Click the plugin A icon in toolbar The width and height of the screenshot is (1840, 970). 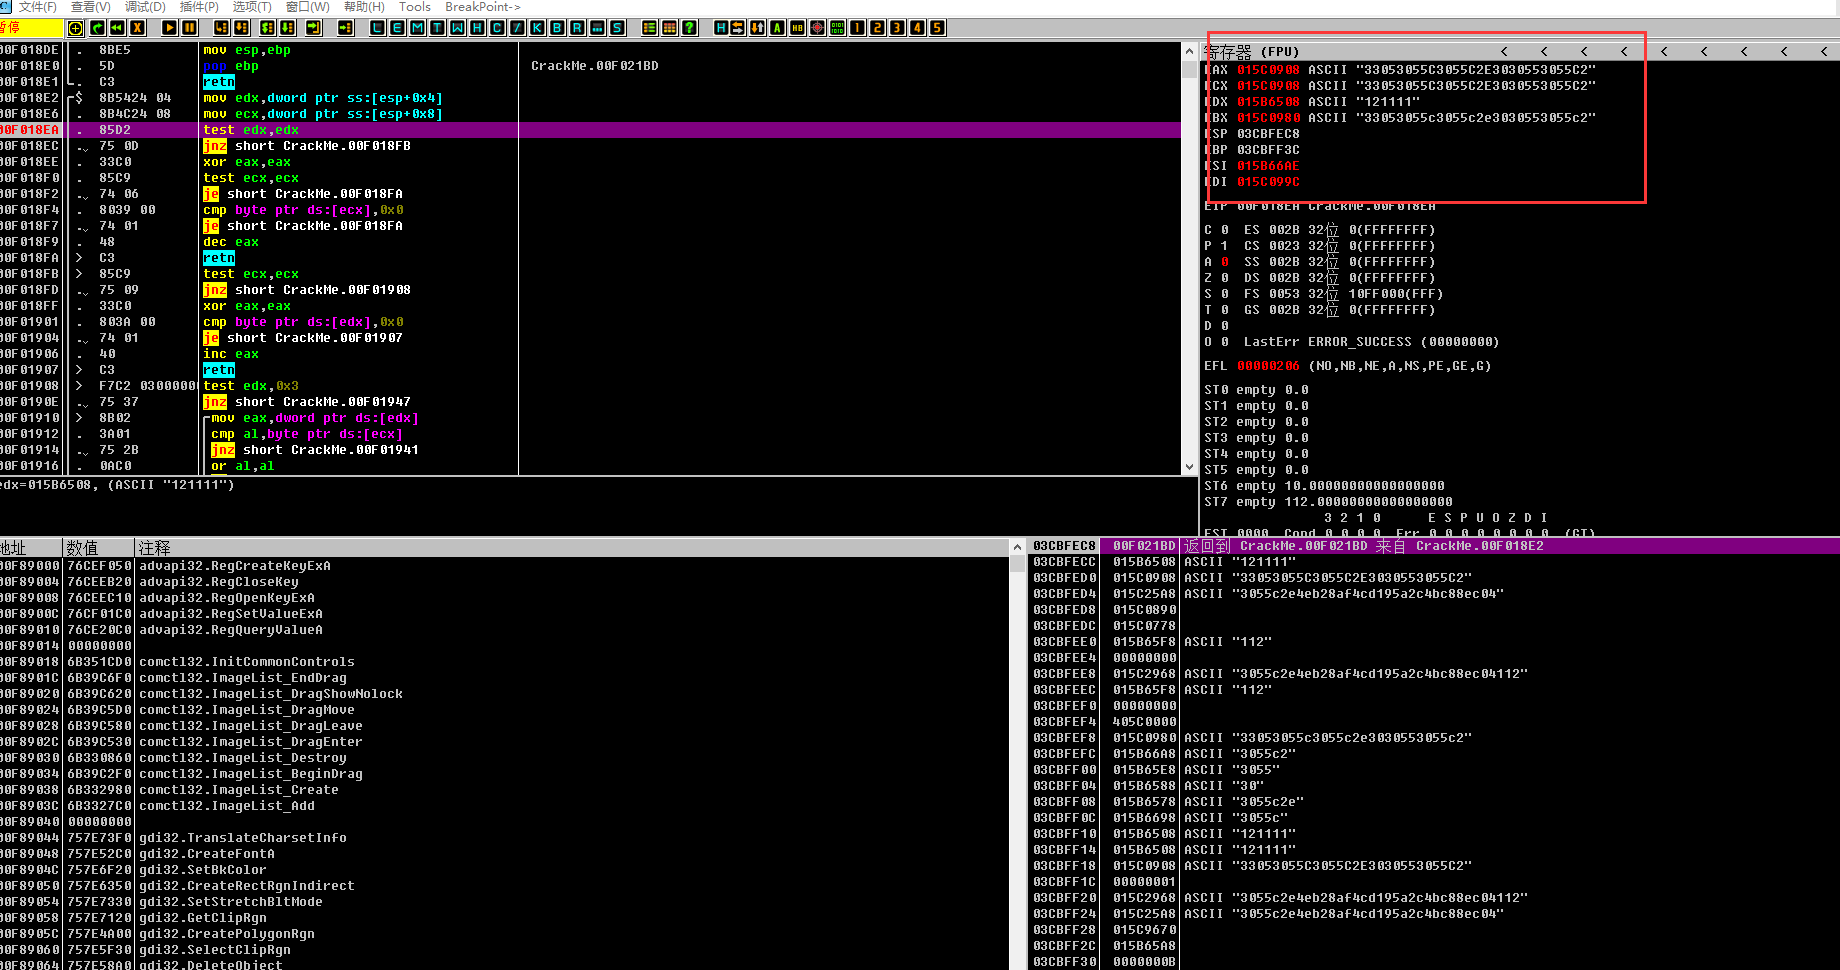point(777,28)
